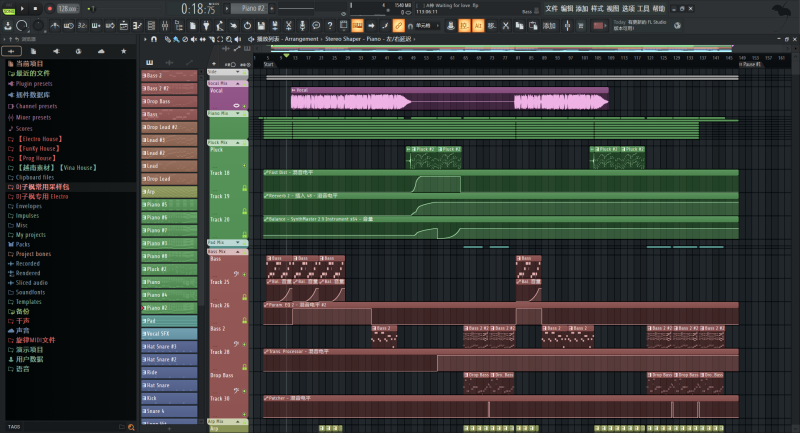The height and width of the screenshot is (433, 800).
Task: Open the 编辑 (Edit) menu
Action: pyautogui.click(x=567, y=9)
